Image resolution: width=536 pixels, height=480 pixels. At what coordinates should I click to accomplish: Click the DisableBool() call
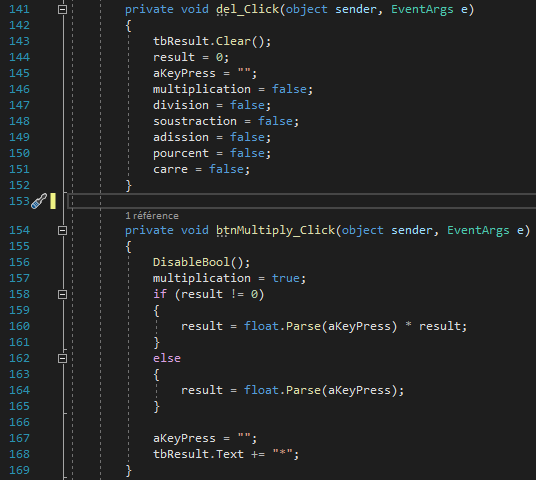click(x=201, y=262)
